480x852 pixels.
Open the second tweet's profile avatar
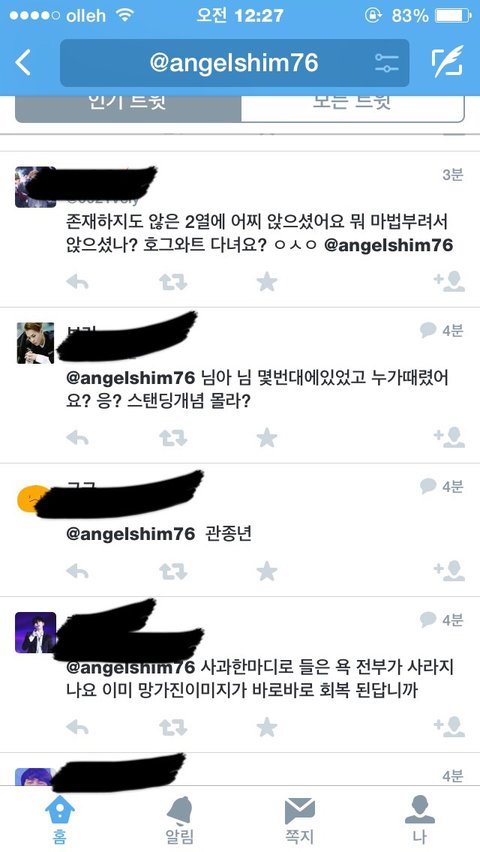(35, 343)
